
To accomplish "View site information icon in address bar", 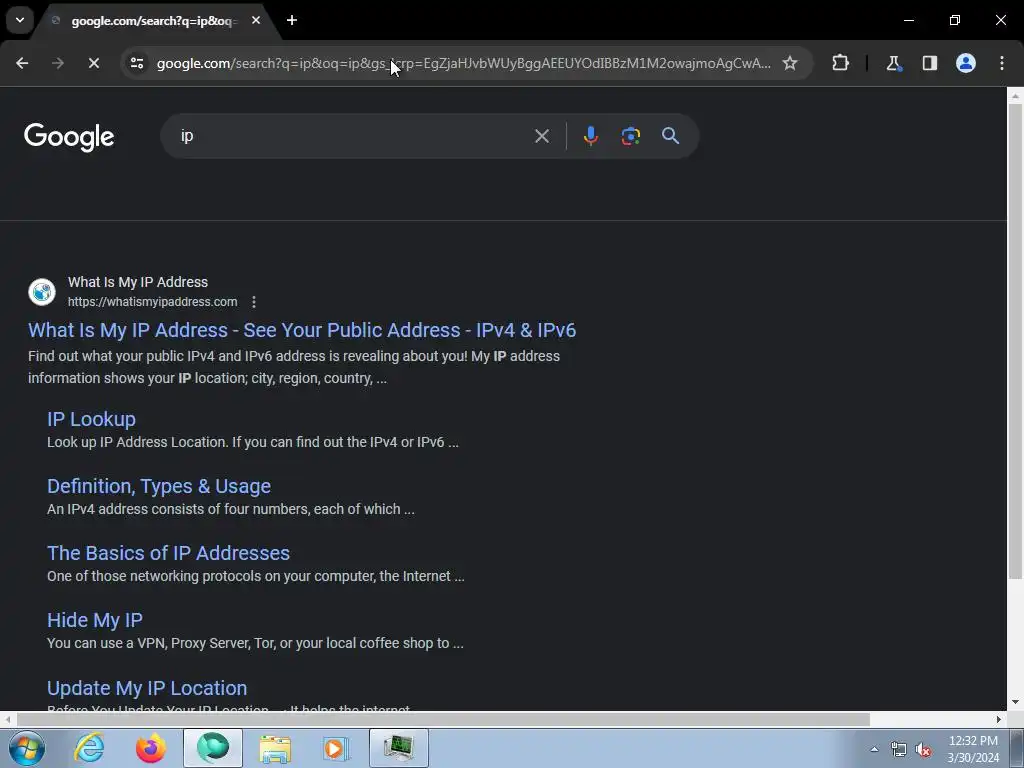I will pyautogui.click(x=137, y=63).
